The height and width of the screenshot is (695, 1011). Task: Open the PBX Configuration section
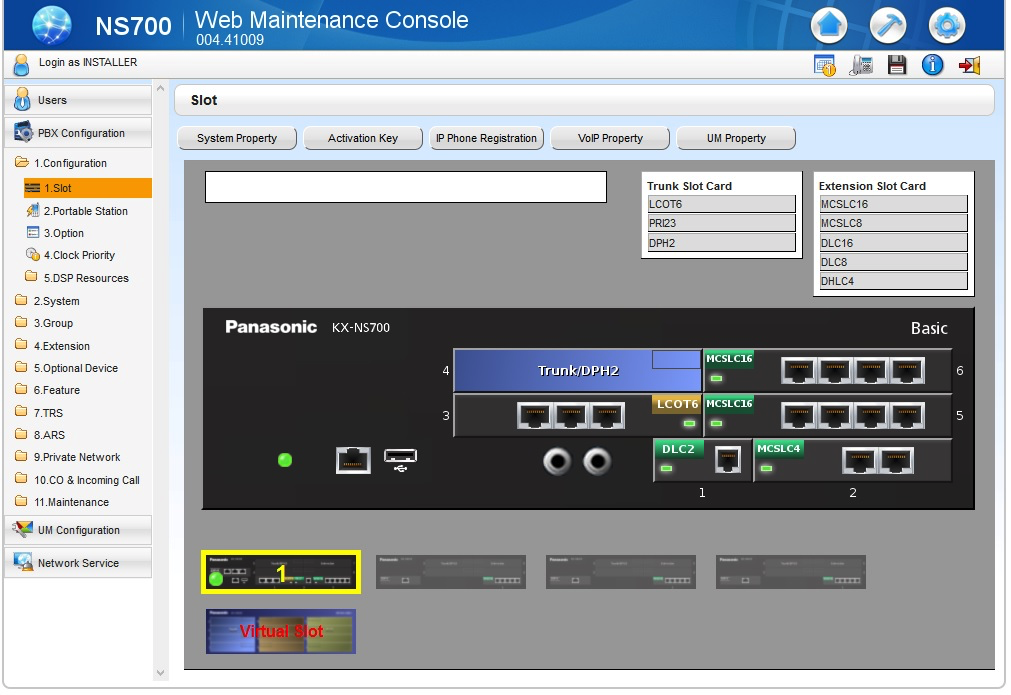78,133
